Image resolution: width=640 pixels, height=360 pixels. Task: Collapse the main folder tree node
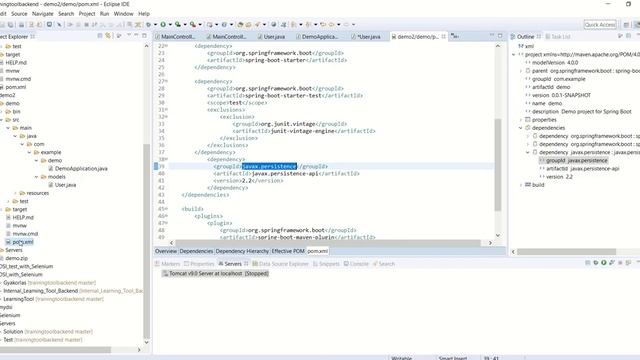point(8,128)
